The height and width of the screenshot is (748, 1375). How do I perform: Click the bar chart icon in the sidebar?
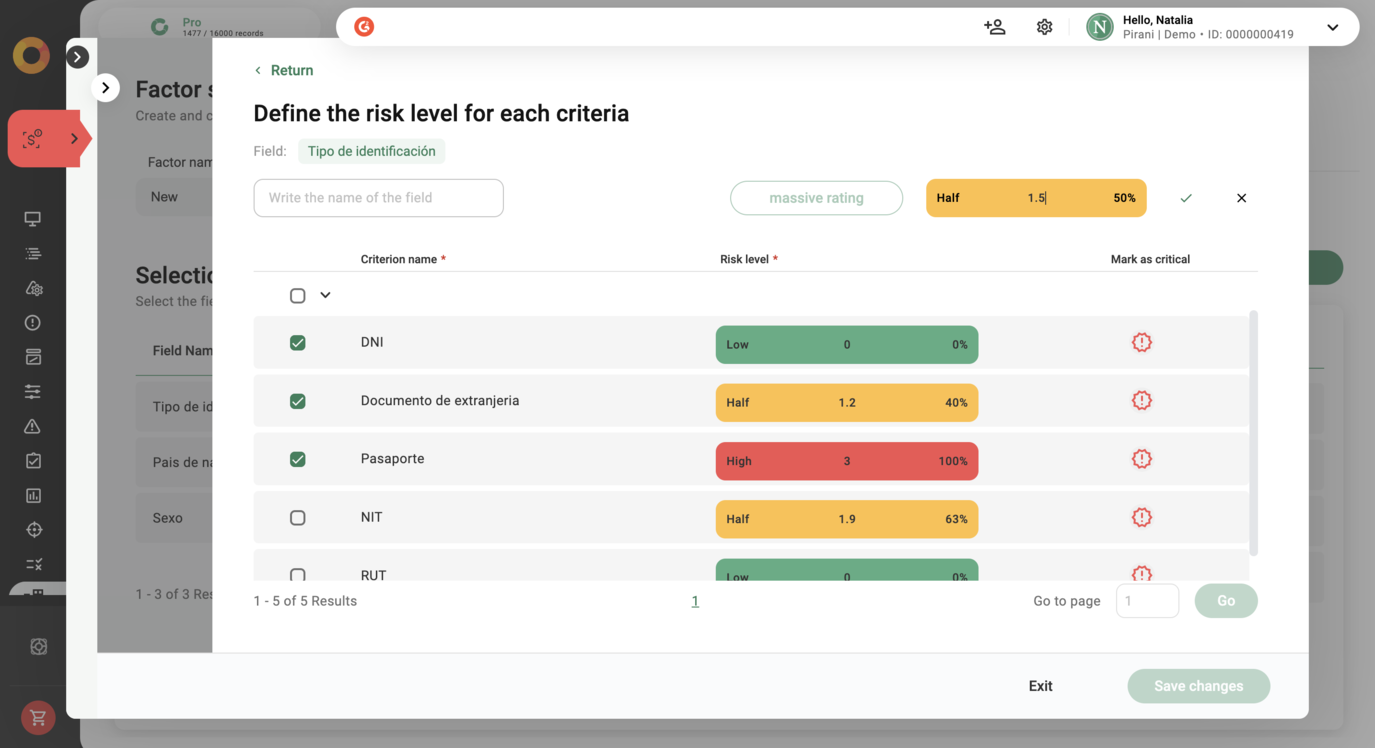tap(33, 496)
